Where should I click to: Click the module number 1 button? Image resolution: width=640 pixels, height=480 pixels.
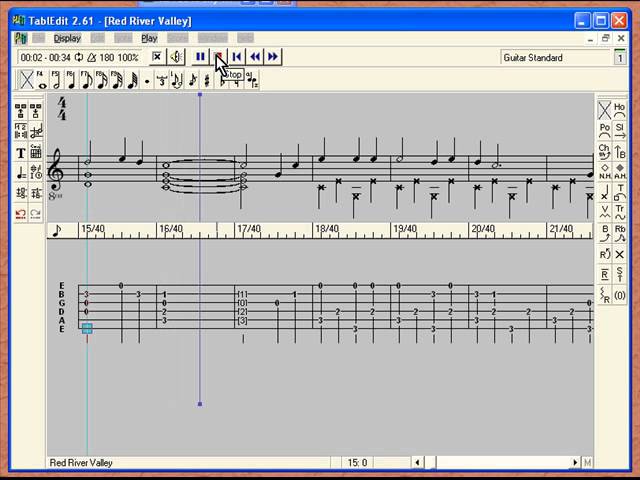(x=620, y=58)
